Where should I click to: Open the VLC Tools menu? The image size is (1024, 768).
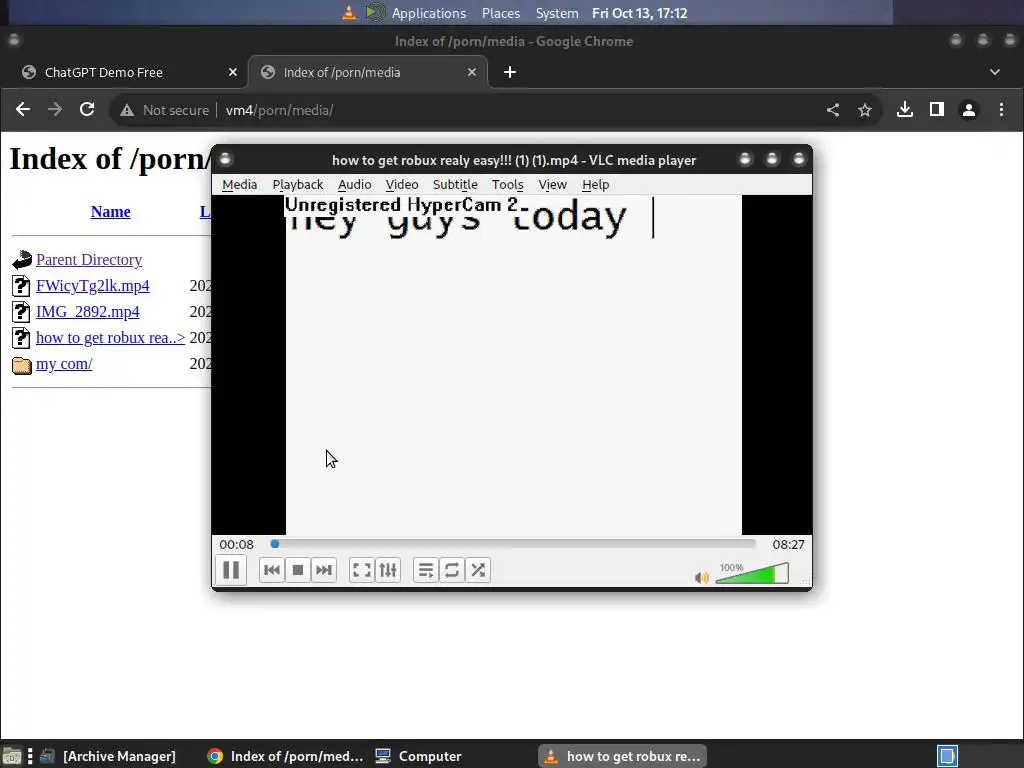coord(507,185)
